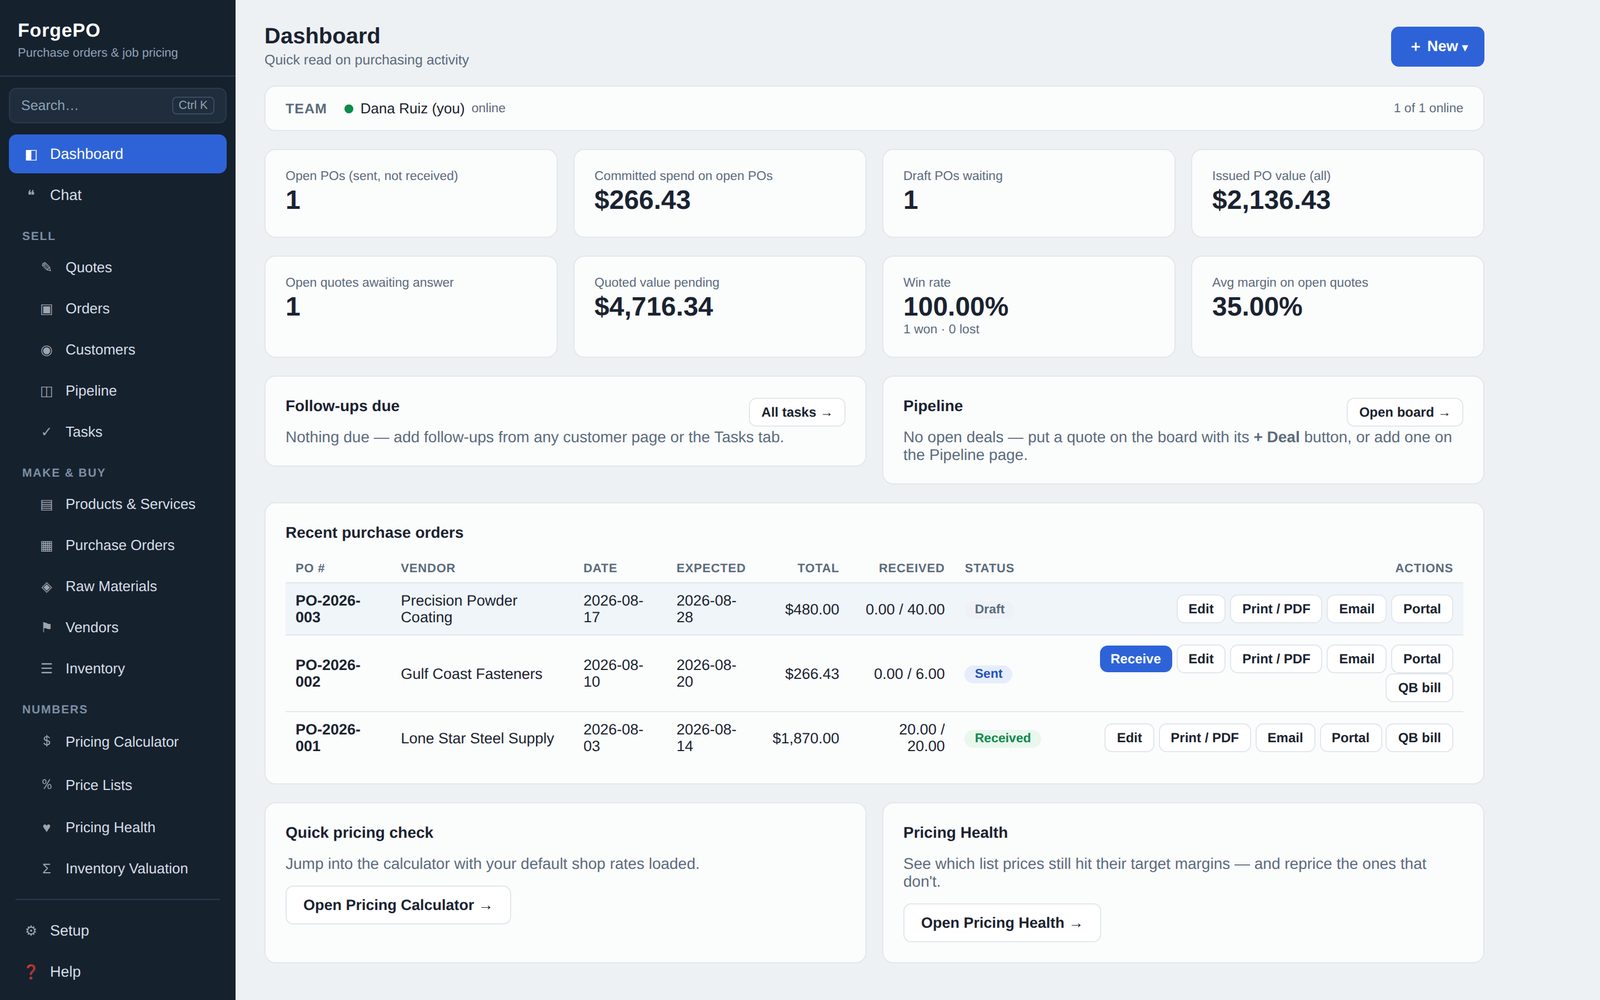Click the Committed spend $266.43 card
The image size is (1600, 1000).
(x=719, y=193)
